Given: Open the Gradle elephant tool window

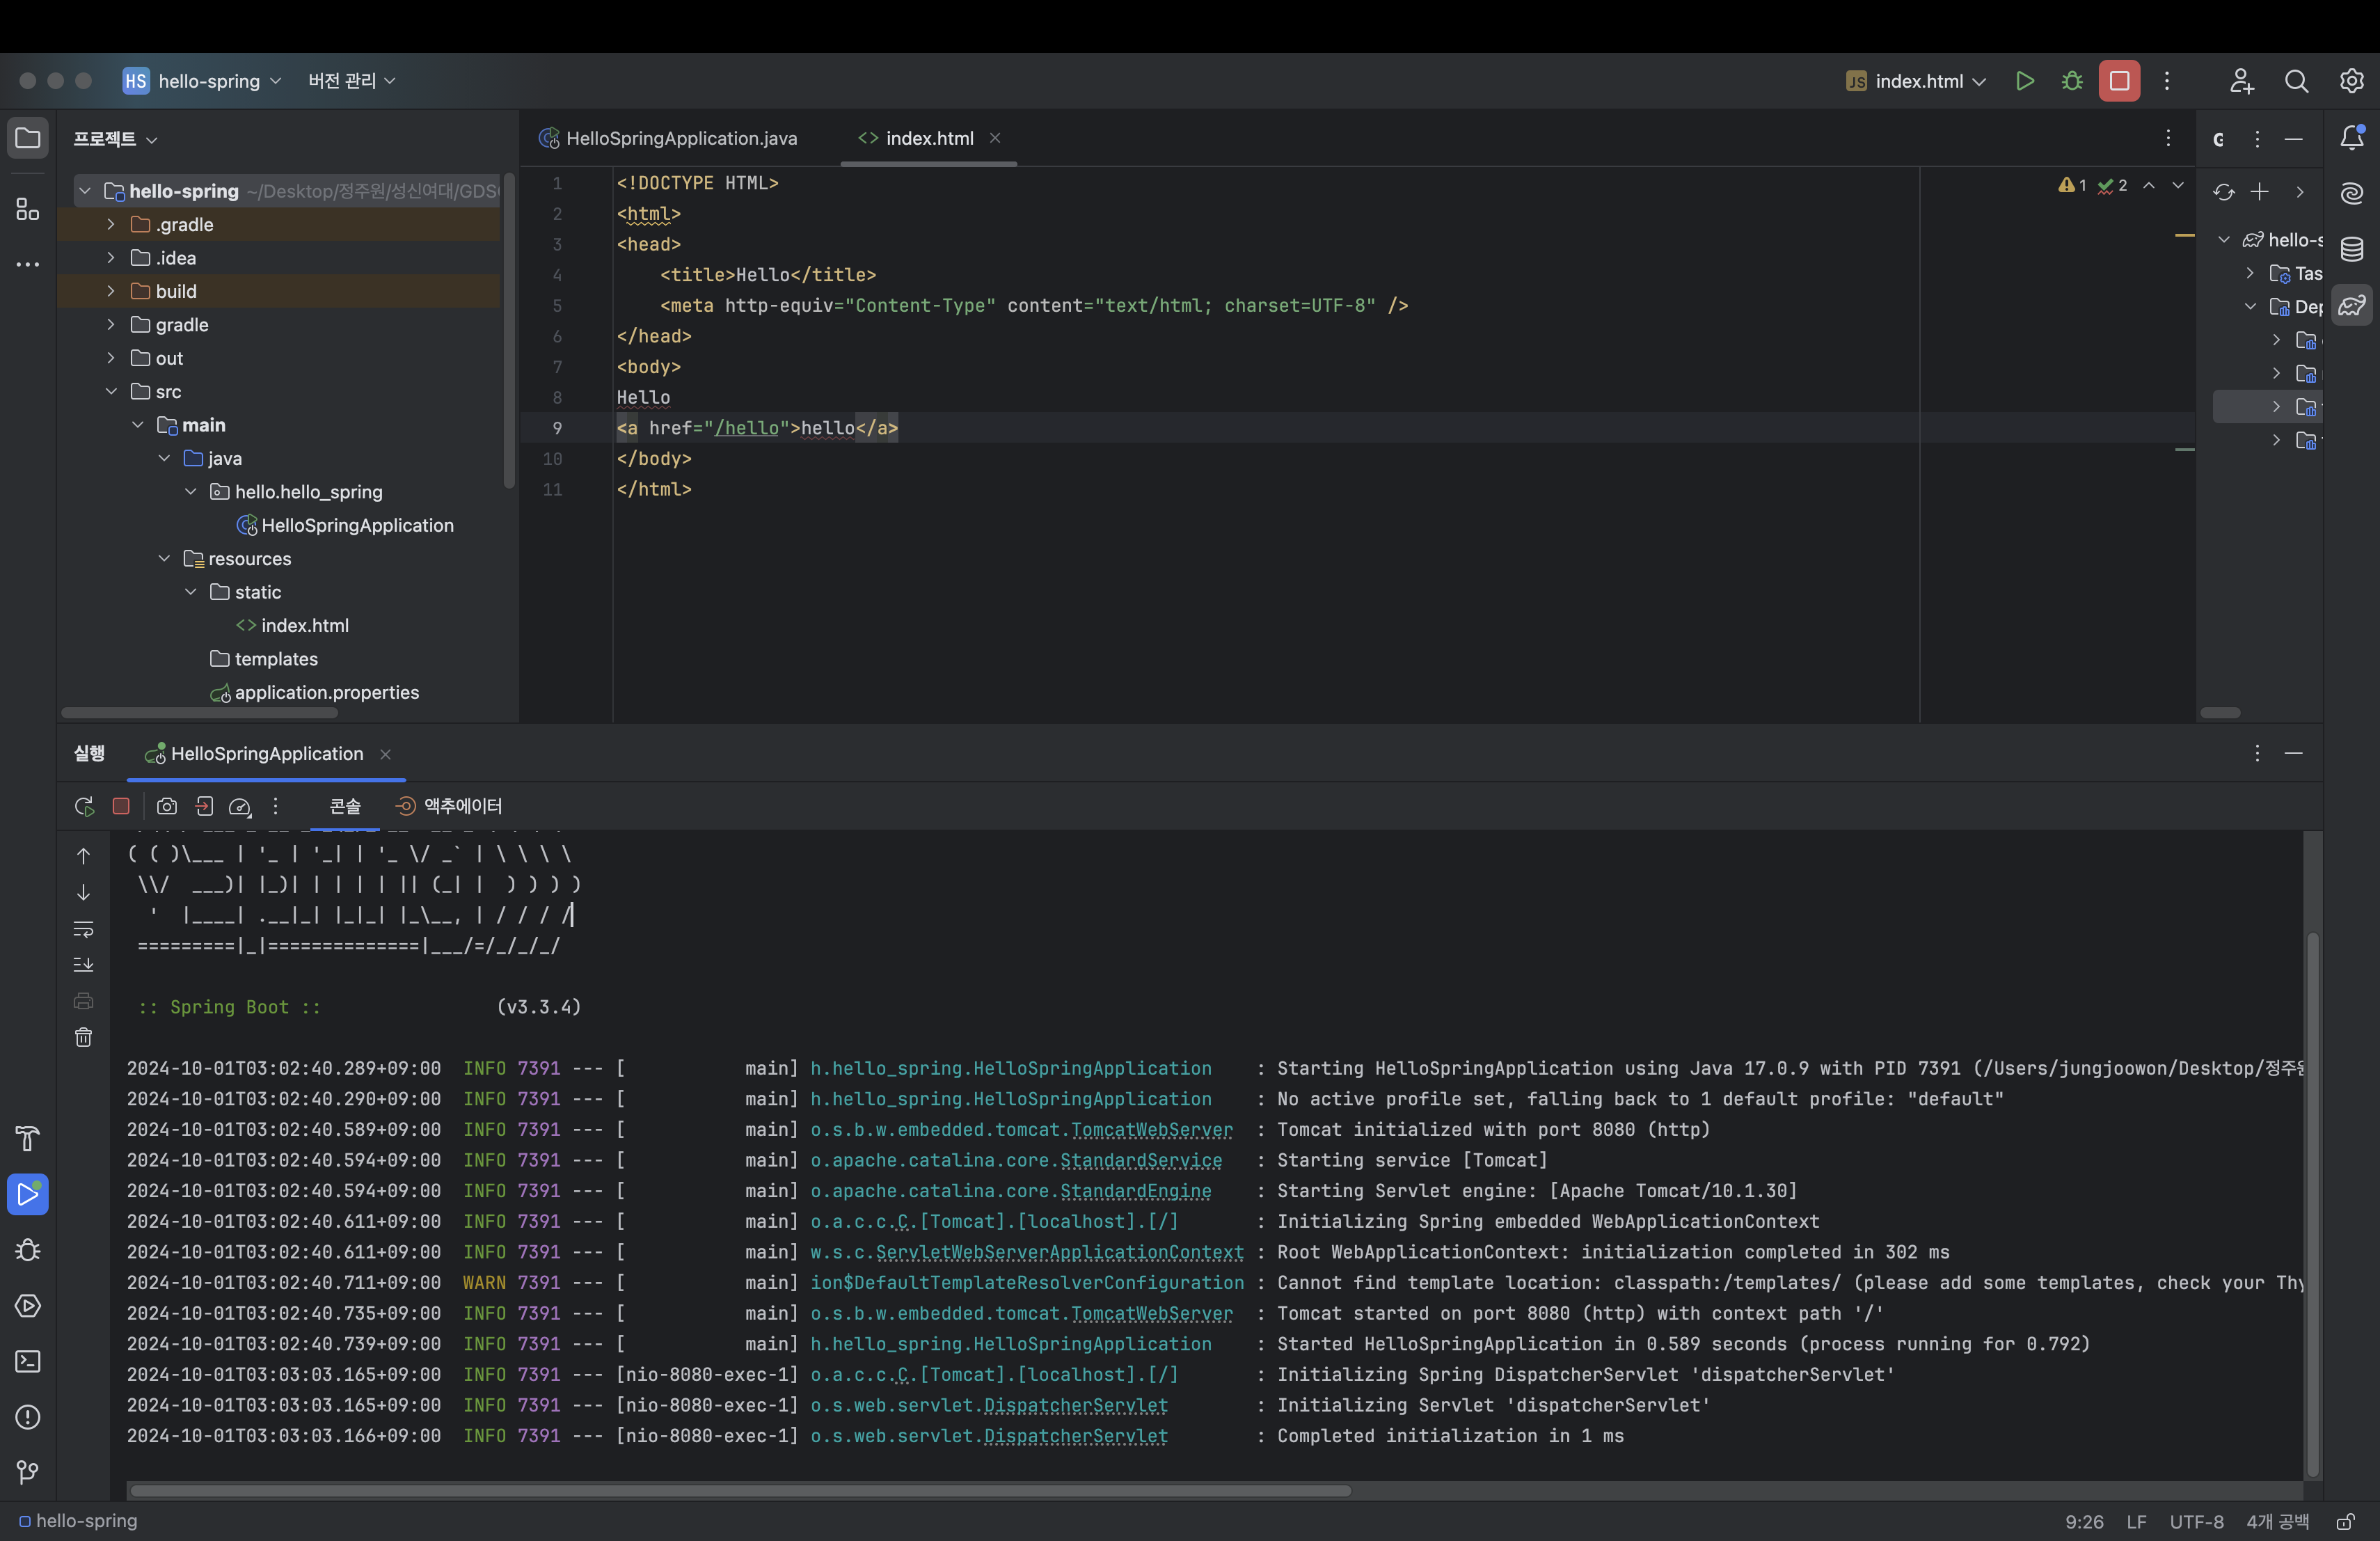Looking at the screenshot, I should 2352,305.
